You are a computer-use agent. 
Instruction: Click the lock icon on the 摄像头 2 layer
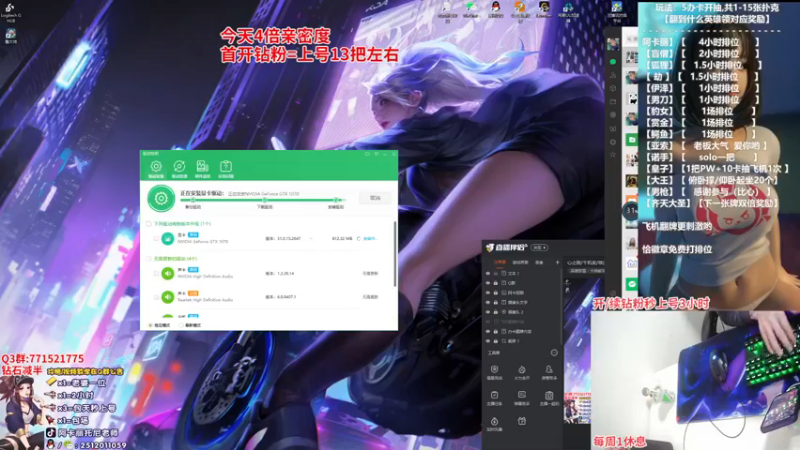tap(495, 312)
